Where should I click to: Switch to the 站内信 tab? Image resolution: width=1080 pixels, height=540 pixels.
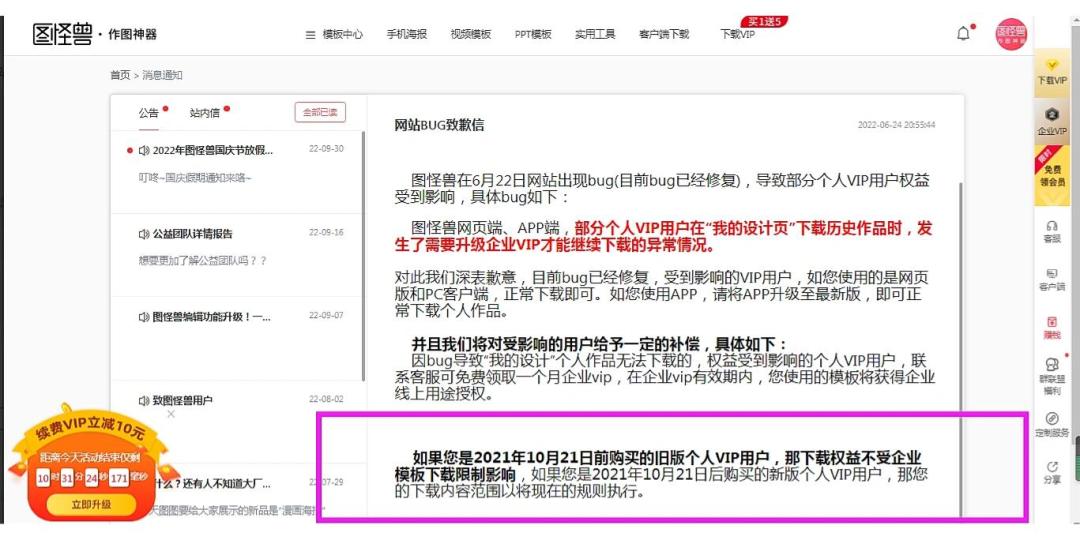(x=205, y=113)
